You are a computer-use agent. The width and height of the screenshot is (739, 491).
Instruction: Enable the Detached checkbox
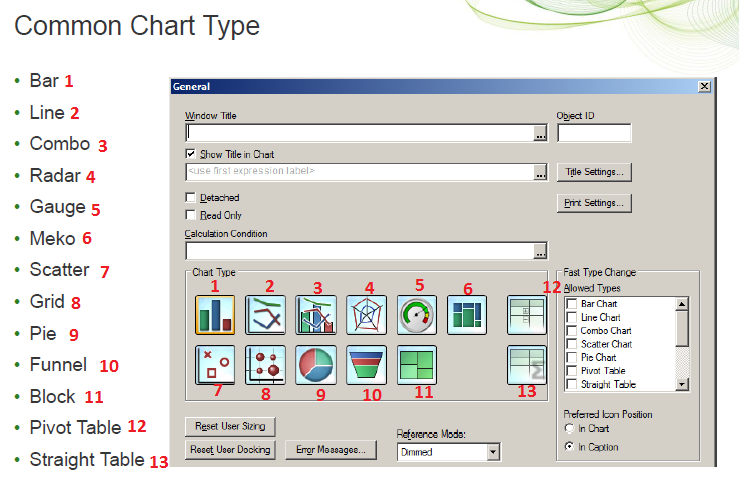190,197
